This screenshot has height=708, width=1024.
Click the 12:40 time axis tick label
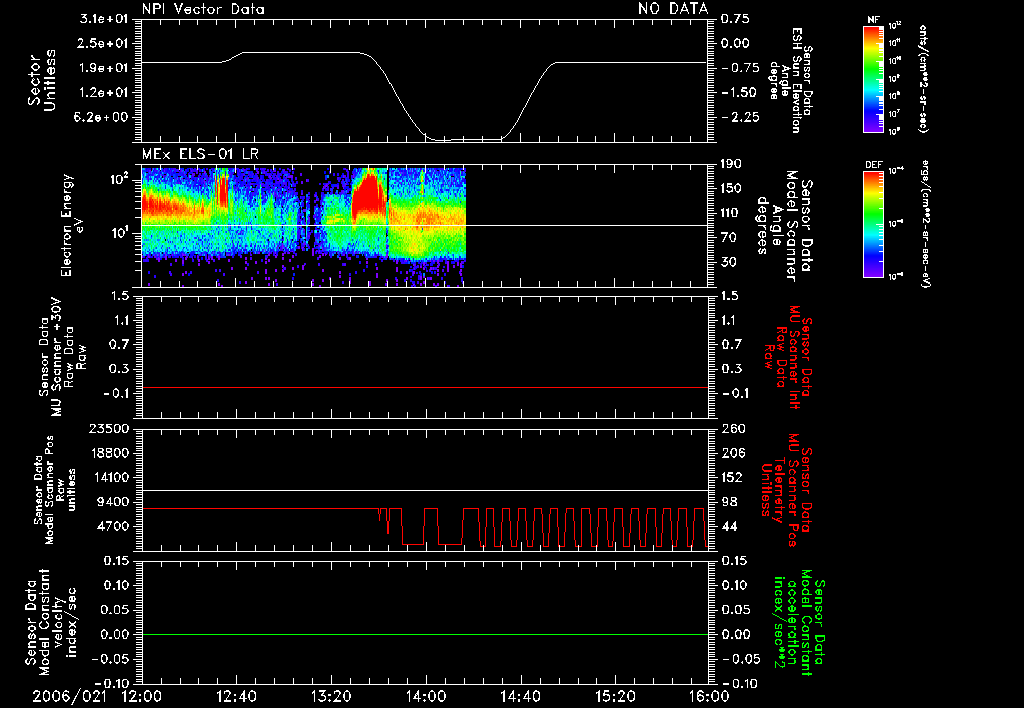coord(237,696)
